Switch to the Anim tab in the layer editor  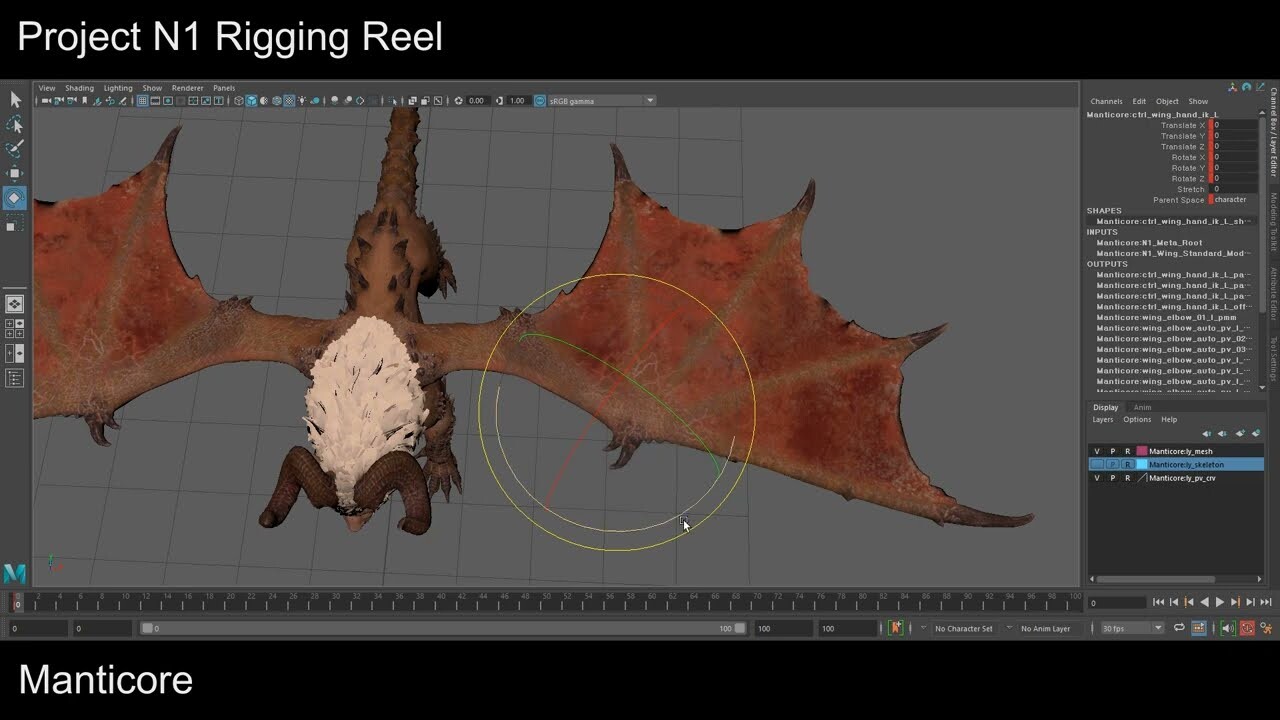point(1142,407)
